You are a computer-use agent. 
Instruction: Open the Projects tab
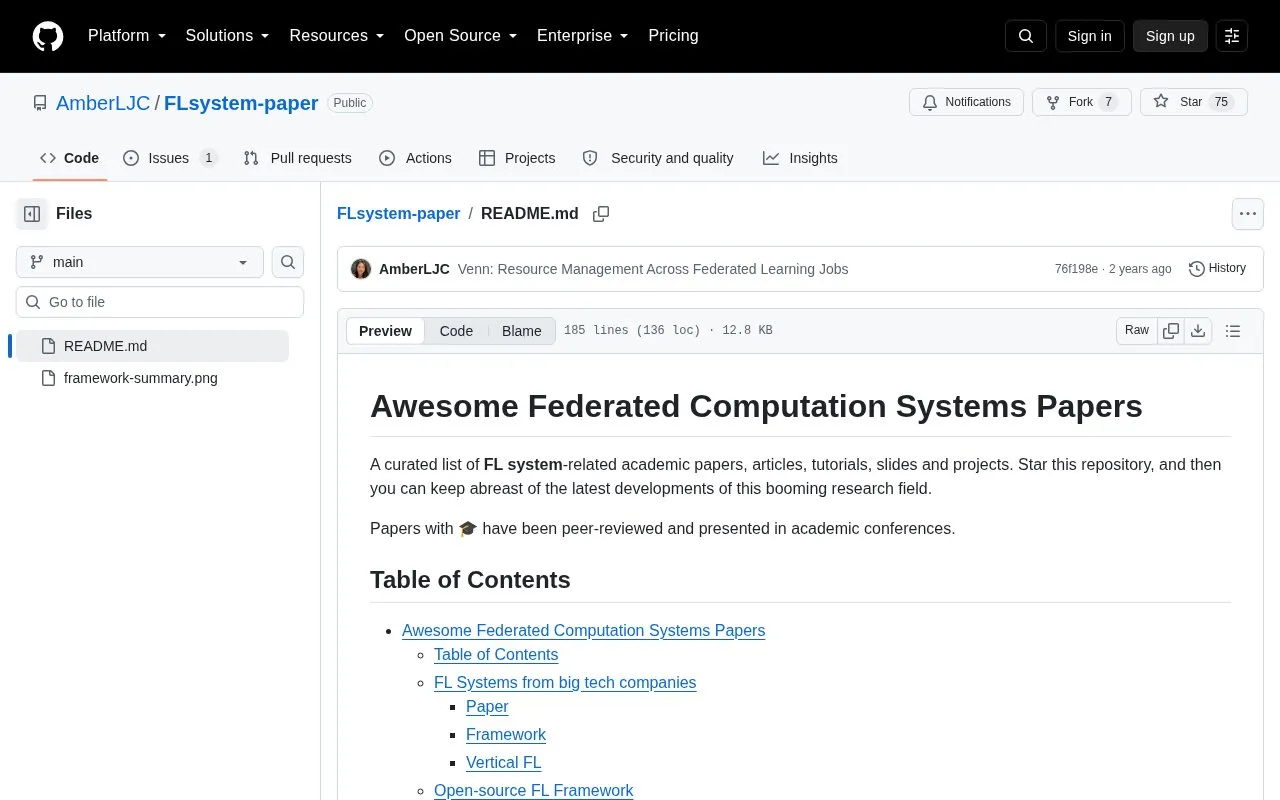click(x=517, y=158)
